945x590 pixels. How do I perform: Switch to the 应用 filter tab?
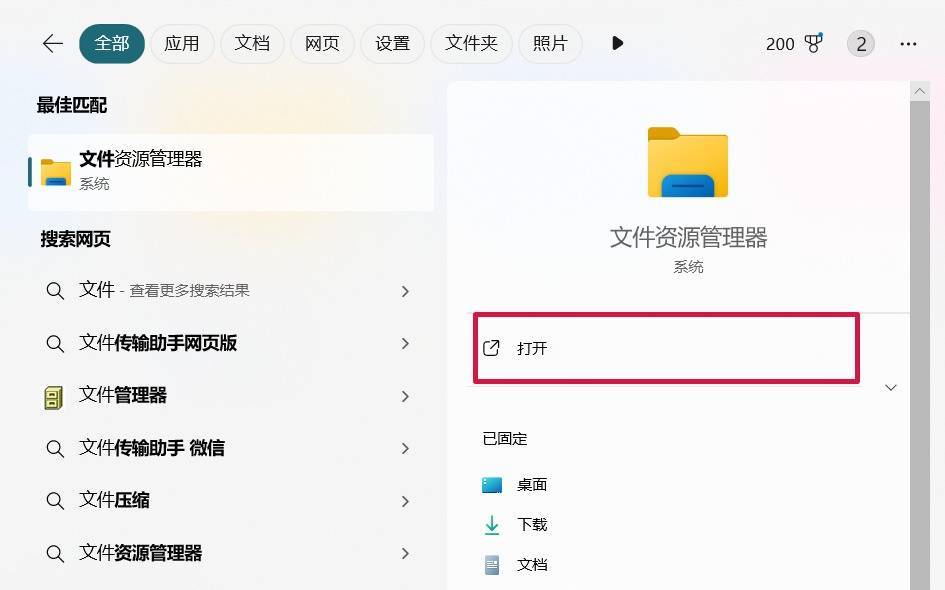pyautogui.click(x=182, y=43)
